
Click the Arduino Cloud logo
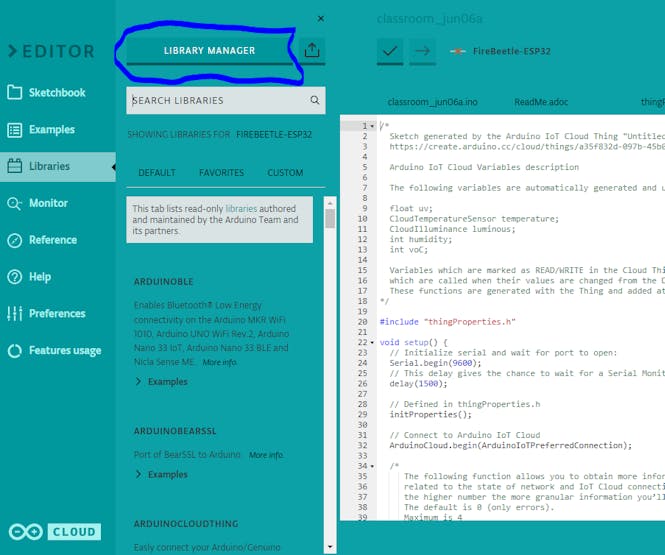coord(55,532)
